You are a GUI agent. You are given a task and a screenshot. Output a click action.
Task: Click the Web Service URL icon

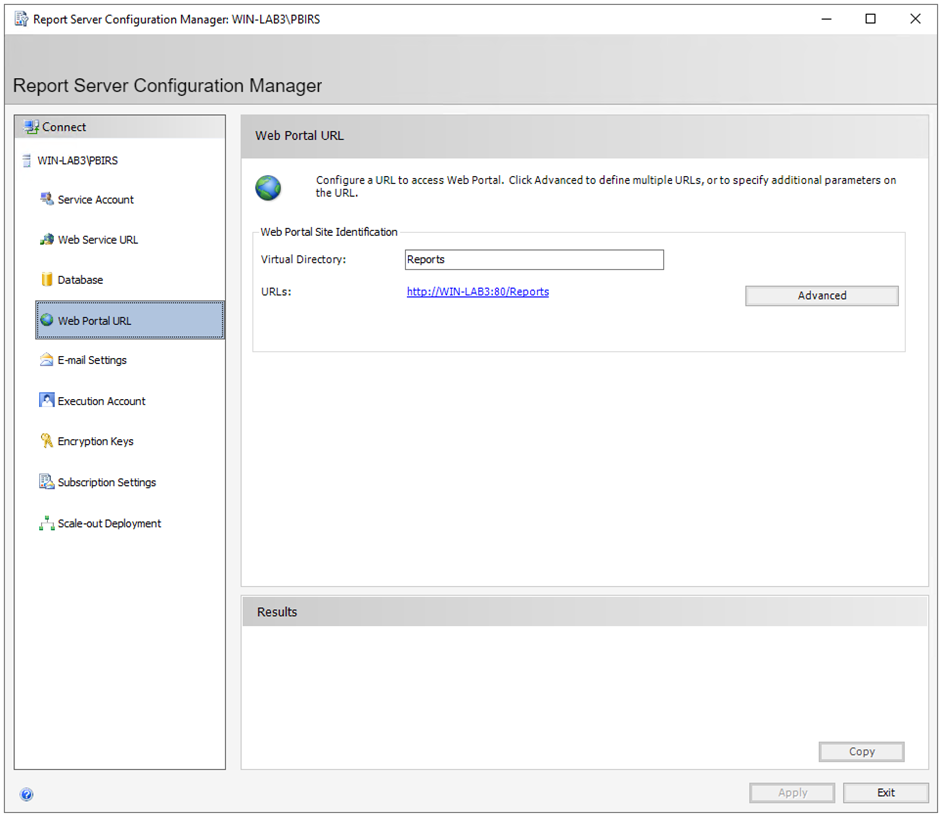pos(47,240)
